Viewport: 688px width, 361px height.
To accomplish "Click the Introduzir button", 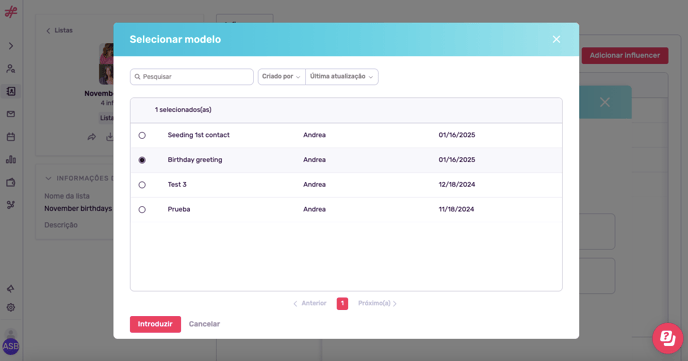I will point(155,324).
